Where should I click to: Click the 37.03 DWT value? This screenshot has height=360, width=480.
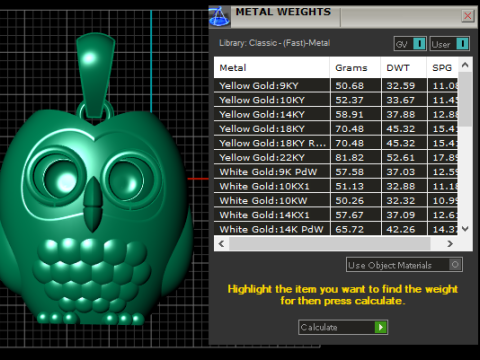(401, 172)
